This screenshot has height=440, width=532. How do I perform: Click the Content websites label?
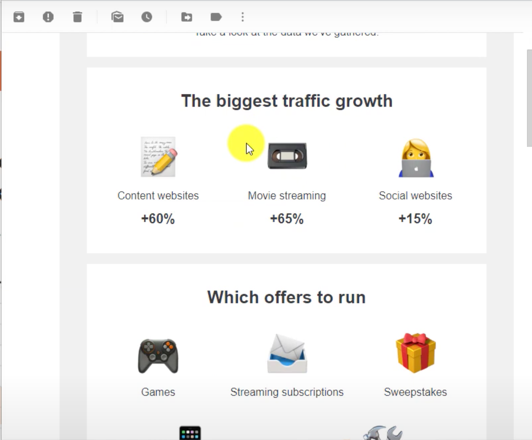pyautogui.click(x=158, y=196)
